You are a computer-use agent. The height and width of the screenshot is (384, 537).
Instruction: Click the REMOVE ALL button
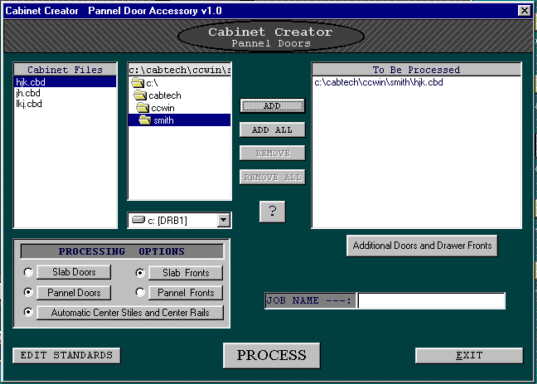pyautogui.click(x=272, y=177)
